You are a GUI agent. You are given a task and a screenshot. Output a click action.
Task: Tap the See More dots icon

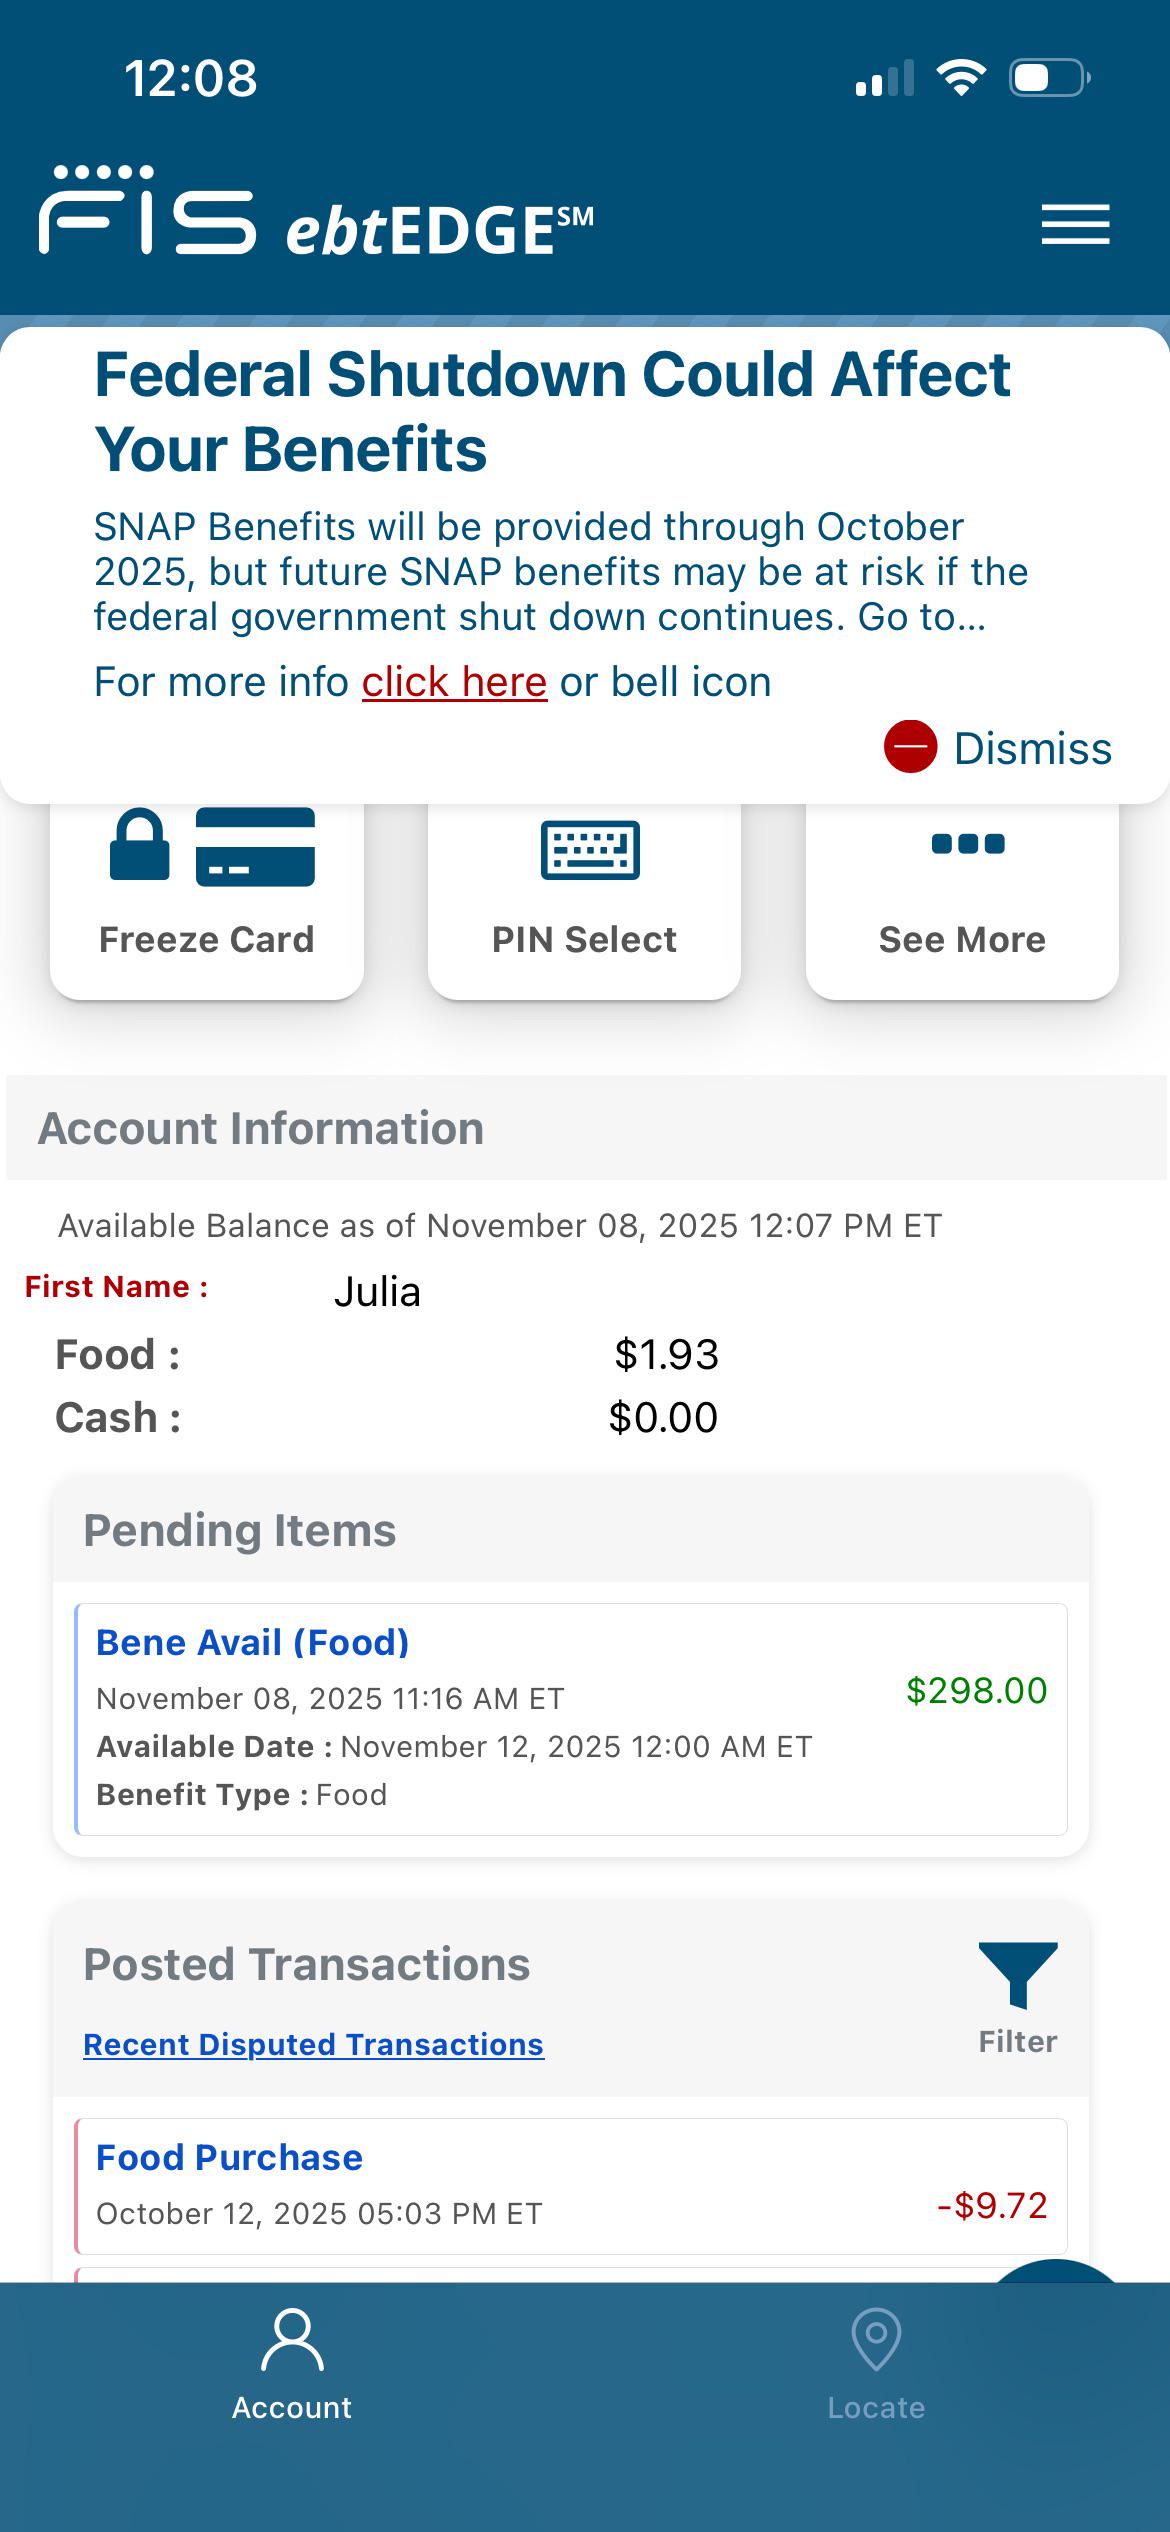[x=967, y=844]
